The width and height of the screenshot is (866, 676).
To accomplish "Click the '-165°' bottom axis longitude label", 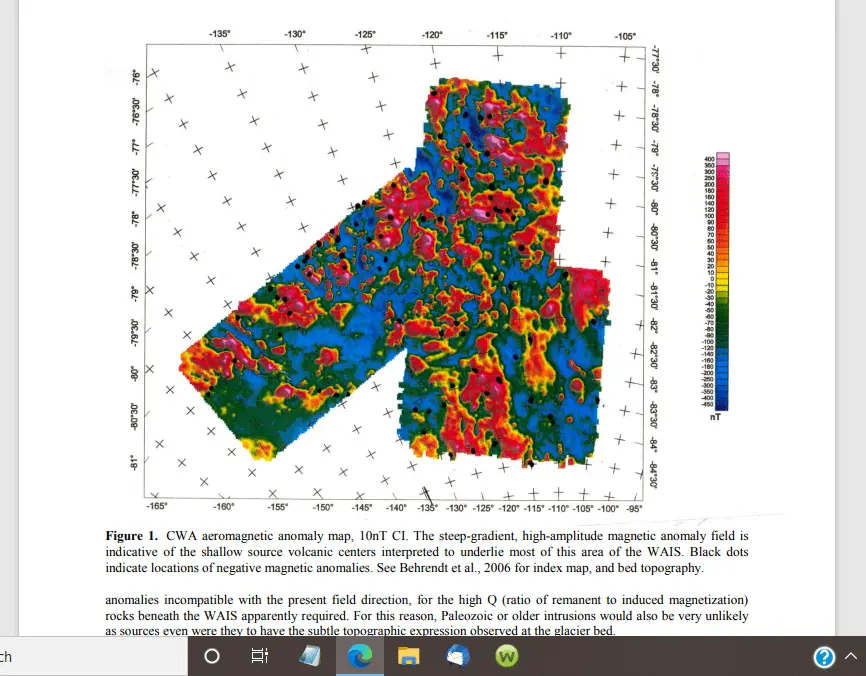I will click(157, 506).
